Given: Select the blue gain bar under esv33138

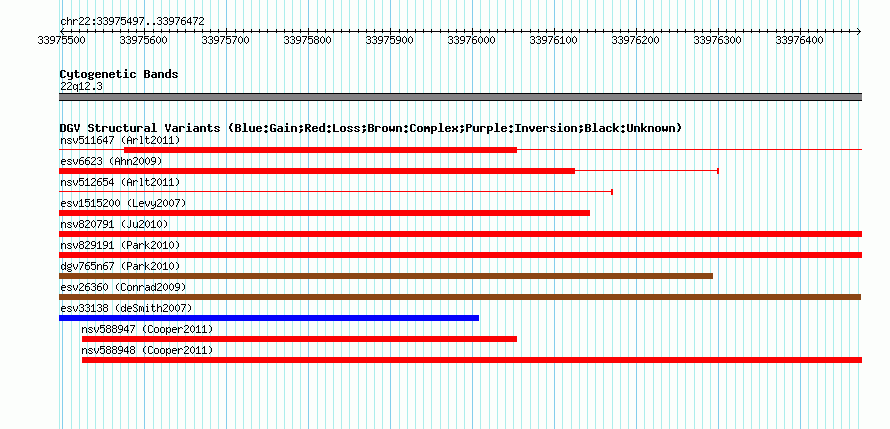Looking at the screenshot, I should [x=269, y=318].
